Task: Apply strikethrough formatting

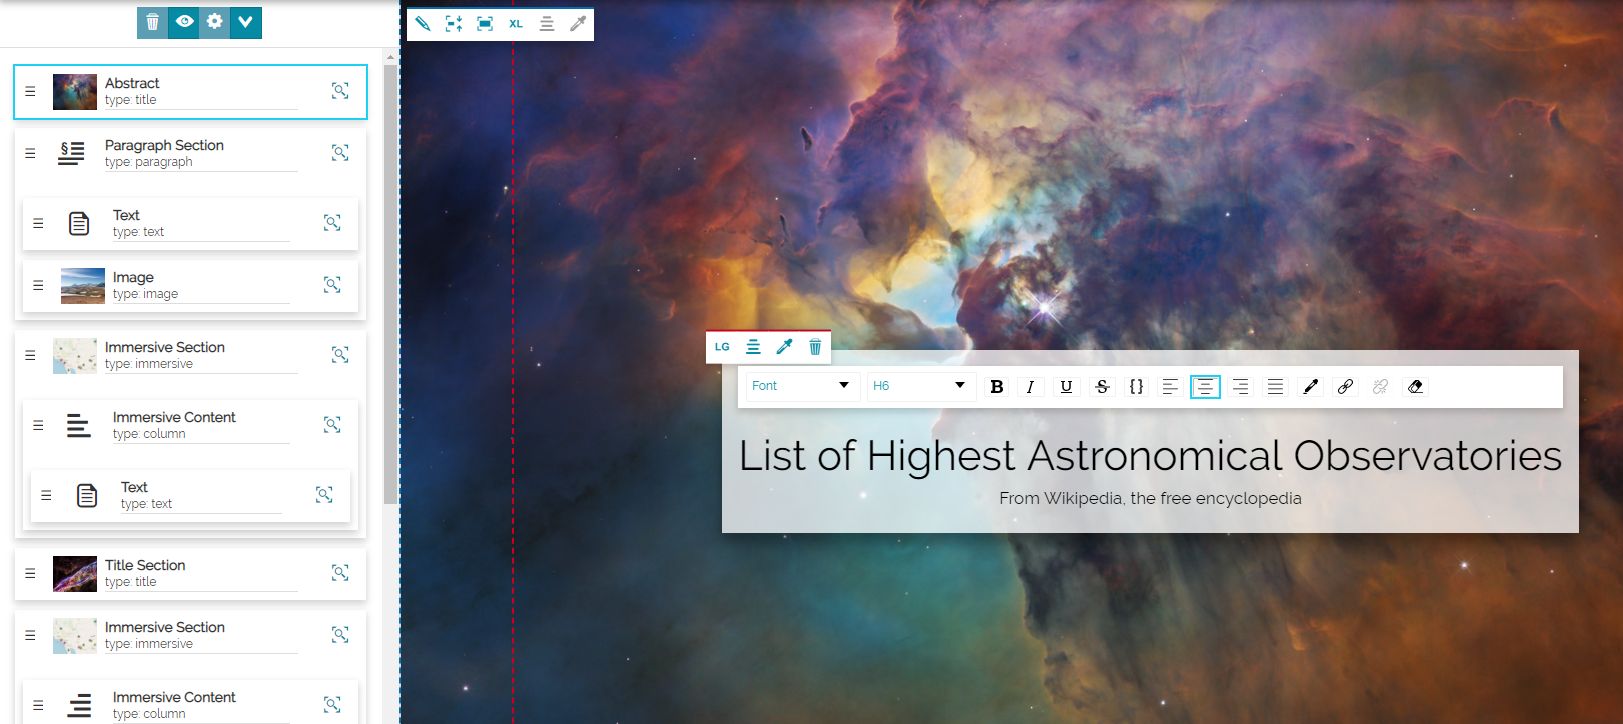Action: [x=1102, y=387]
